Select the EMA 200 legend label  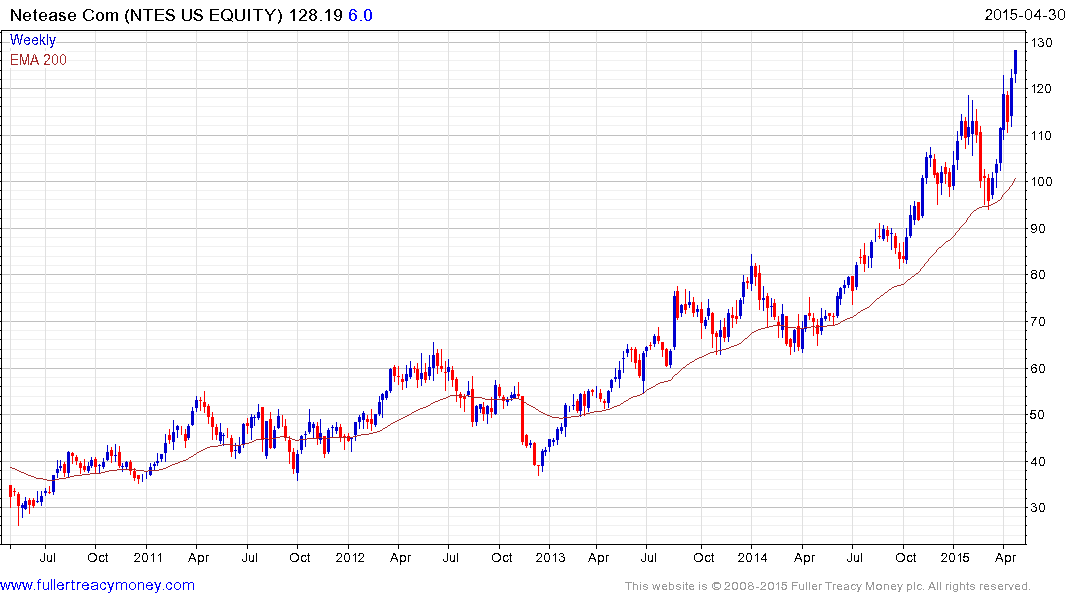[x=38, y=60]
